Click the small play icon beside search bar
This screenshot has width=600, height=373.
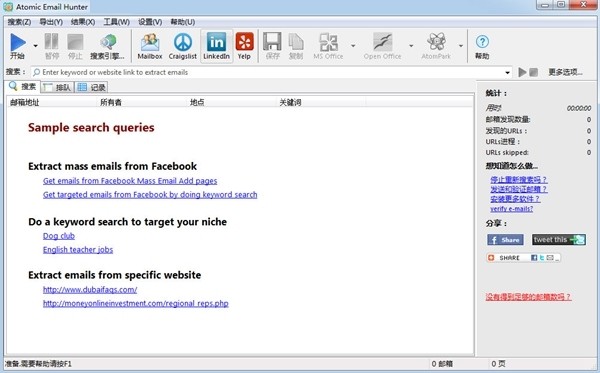point(522,72)
